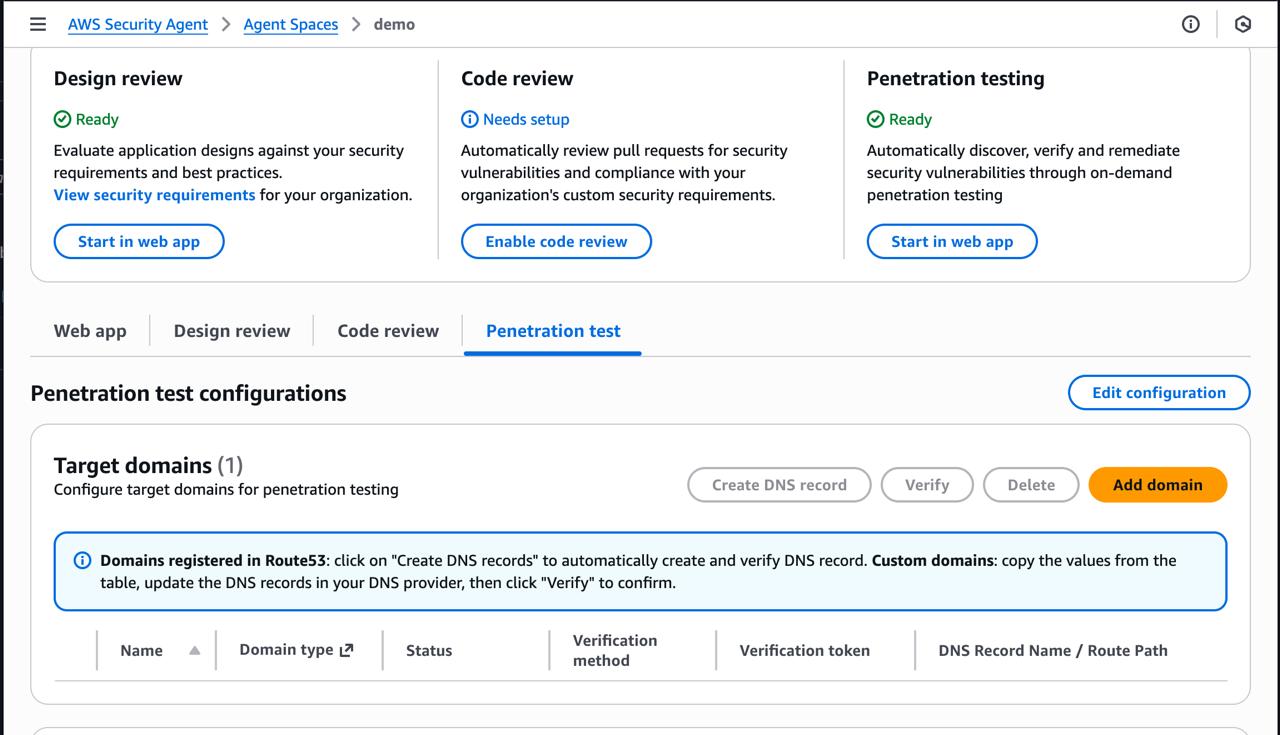
Task: Navigate to Agent Spaces breadcrumb
Action: pyautogui.click(x=290, y=24)
